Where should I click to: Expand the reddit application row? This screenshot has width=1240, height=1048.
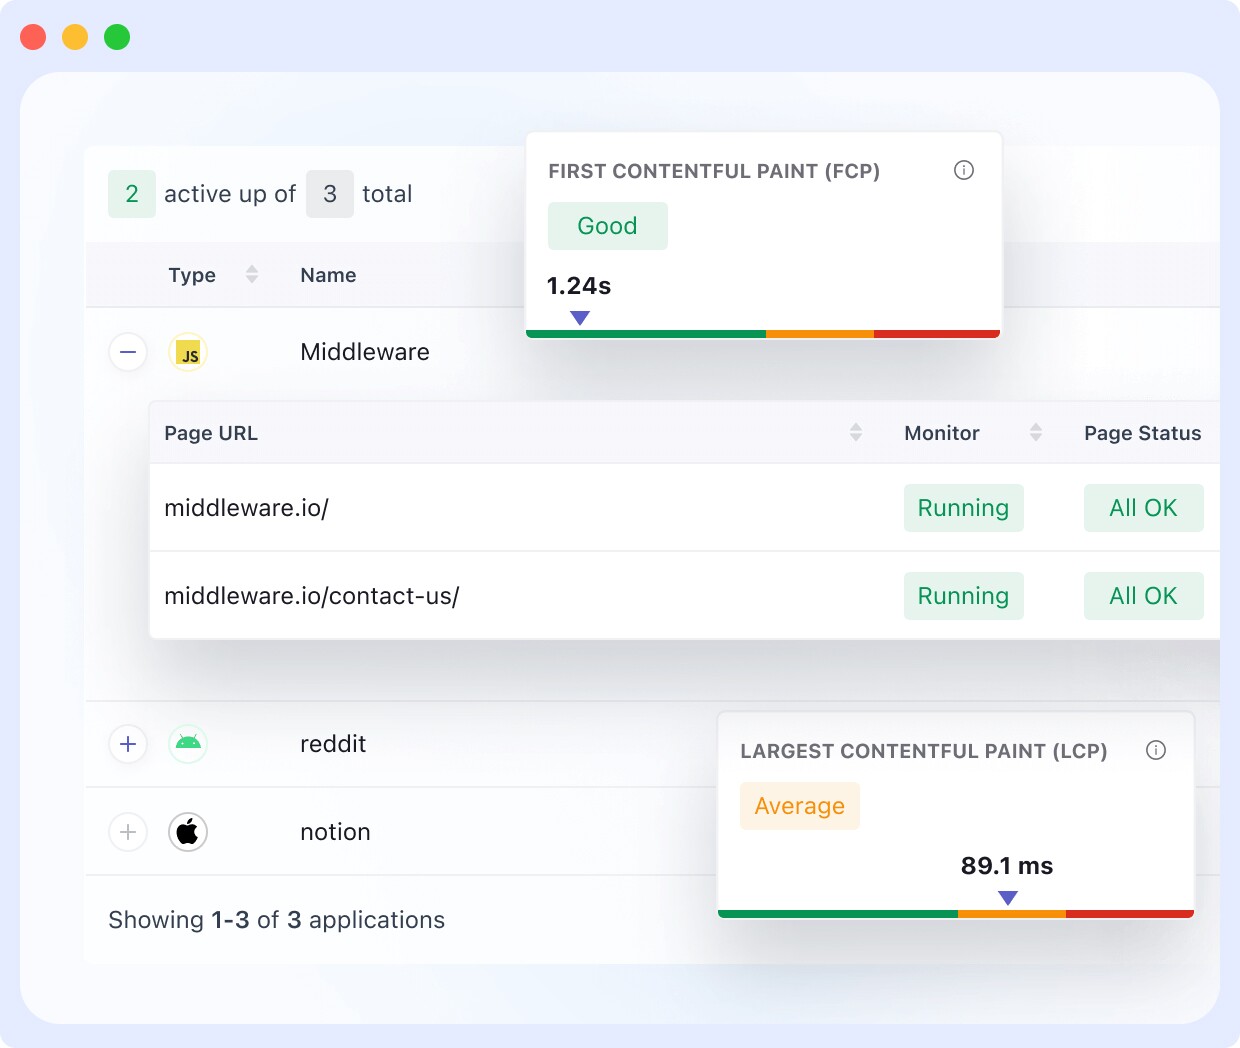pos(128,744)
